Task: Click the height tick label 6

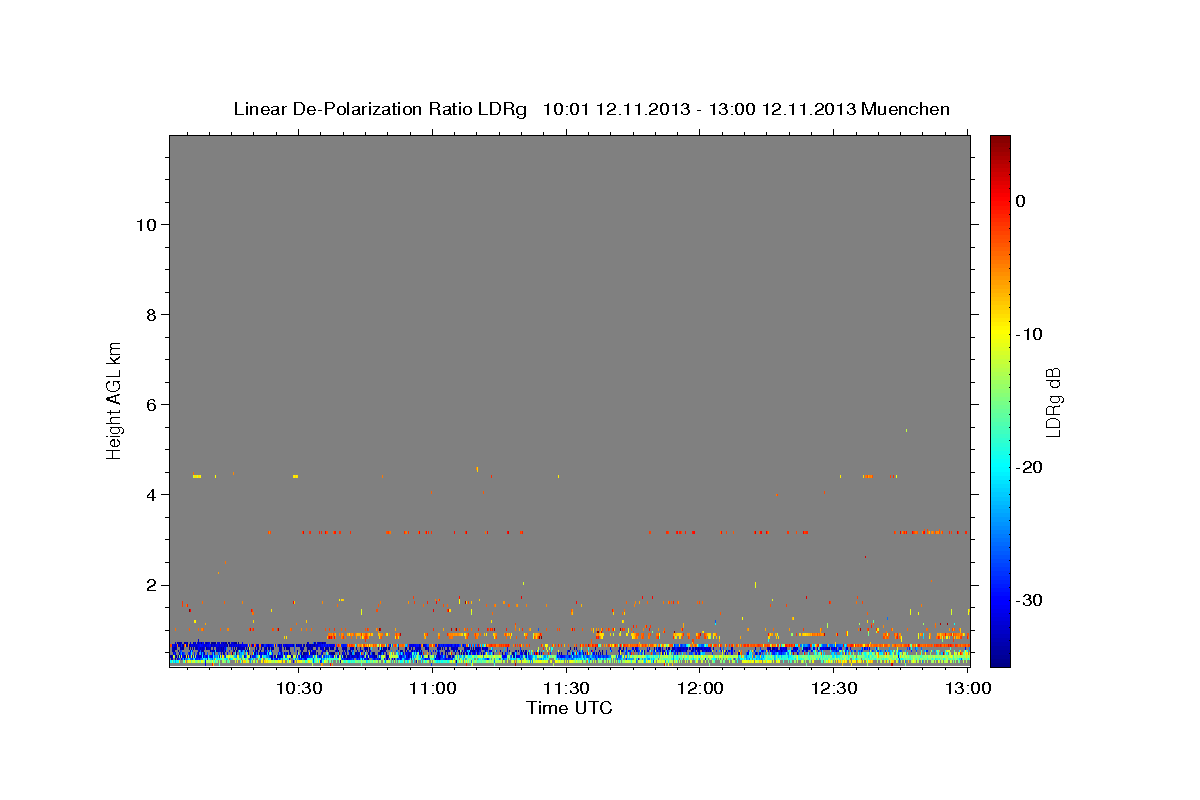Action: point(154,405)
